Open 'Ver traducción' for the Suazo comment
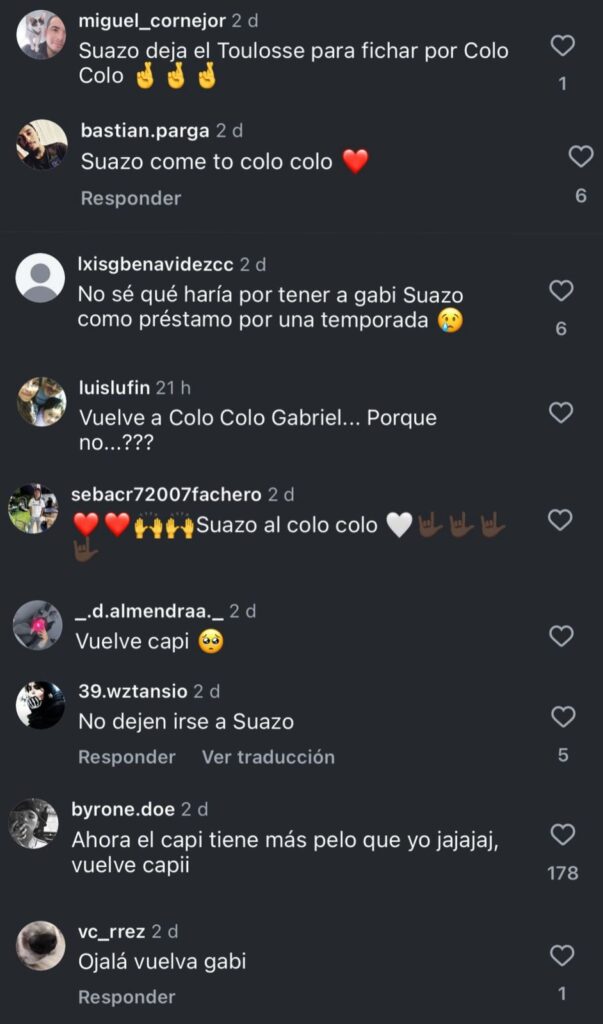The height and width of the screenshot is (1024, 603). pos(268,757)
